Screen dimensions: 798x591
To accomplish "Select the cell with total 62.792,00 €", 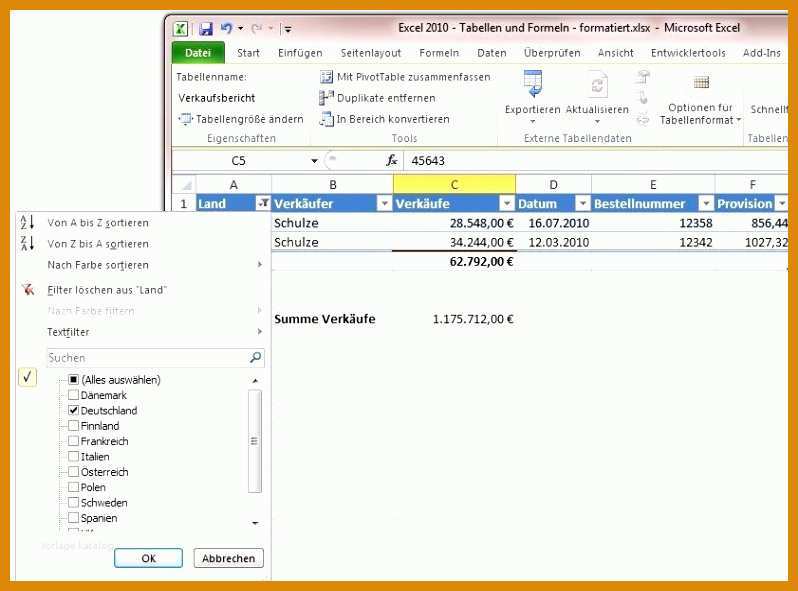I will 454,262.
